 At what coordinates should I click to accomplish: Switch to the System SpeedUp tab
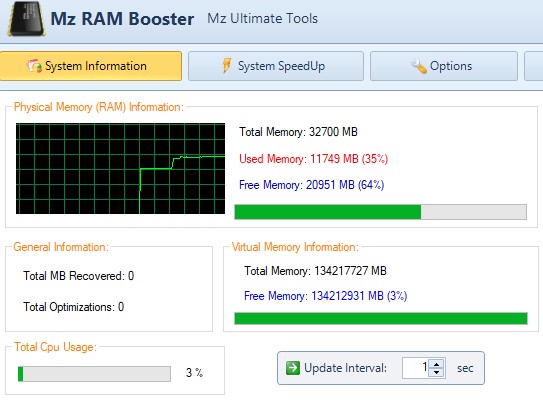276,66
